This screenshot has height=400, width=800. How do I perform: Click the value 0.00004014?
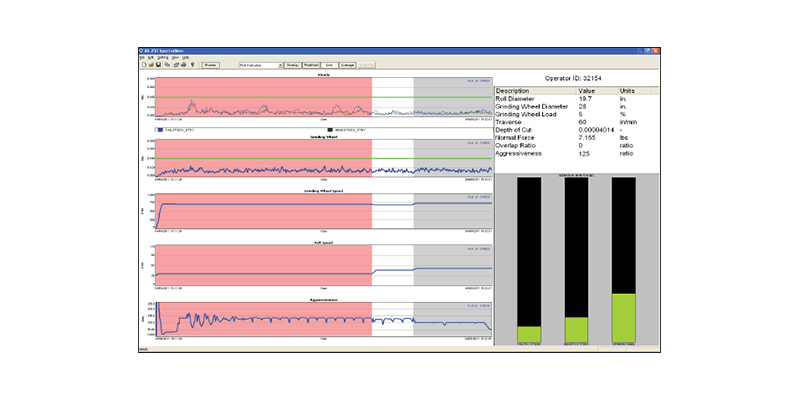click(597, 130)
